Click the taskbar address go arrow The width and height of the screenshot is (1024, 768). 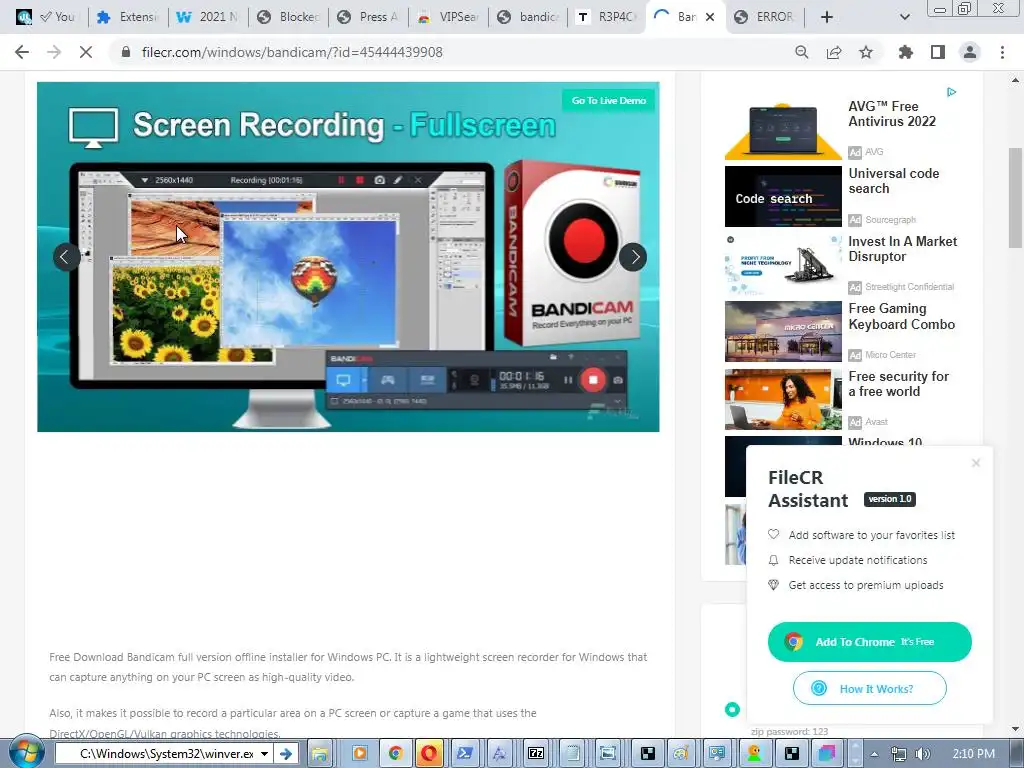(x=286, y=754)
